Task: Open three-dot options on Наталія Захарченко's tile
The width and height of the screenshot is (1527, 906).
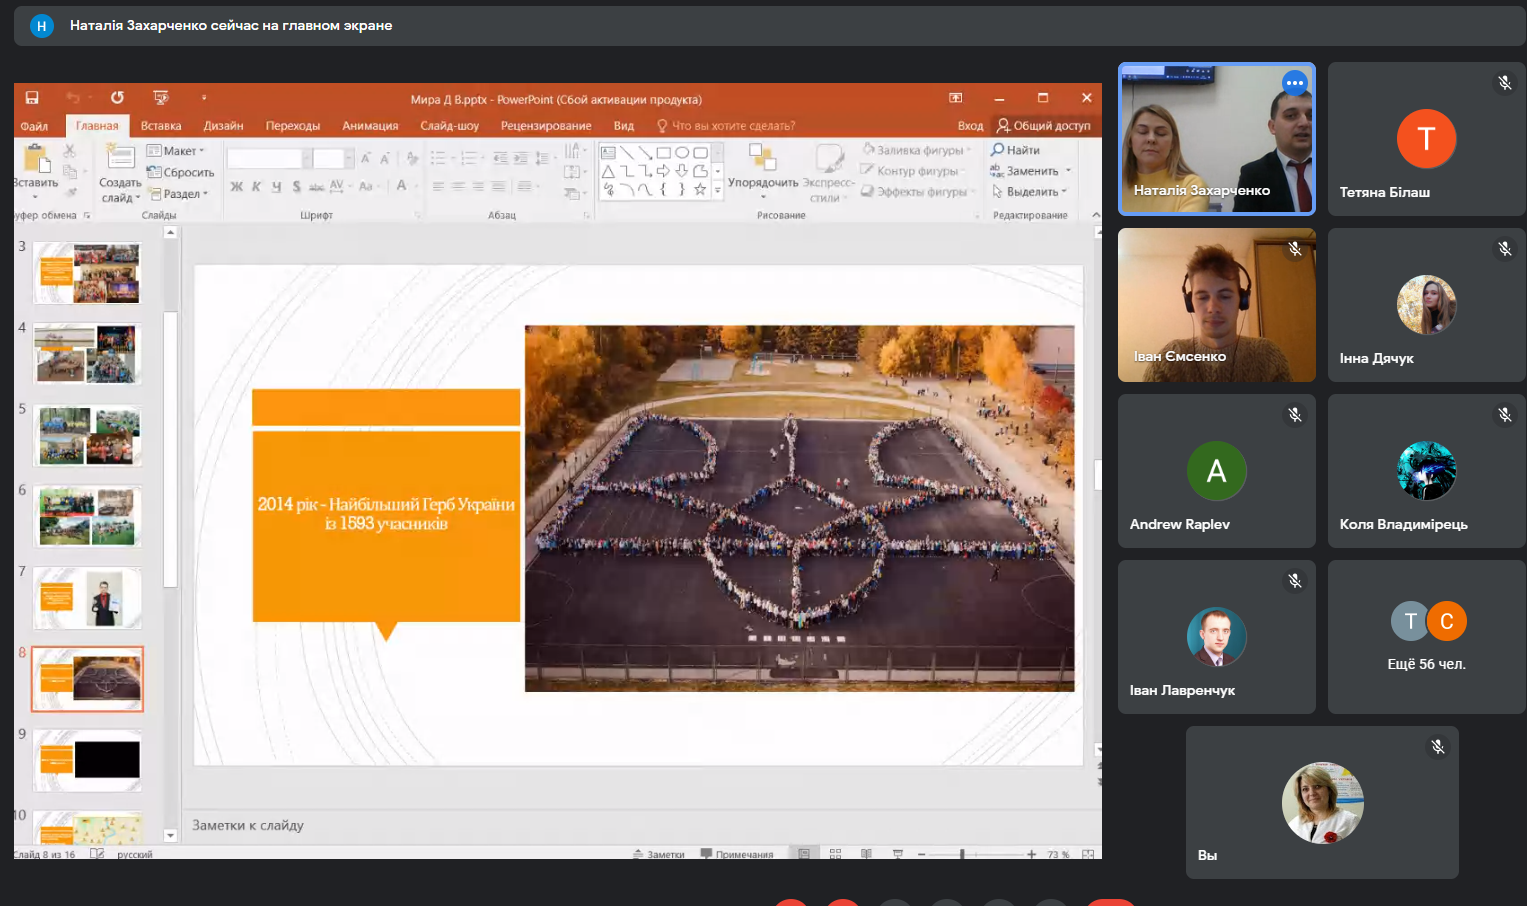Action: pyautogui.click(x=1295, y=83)
